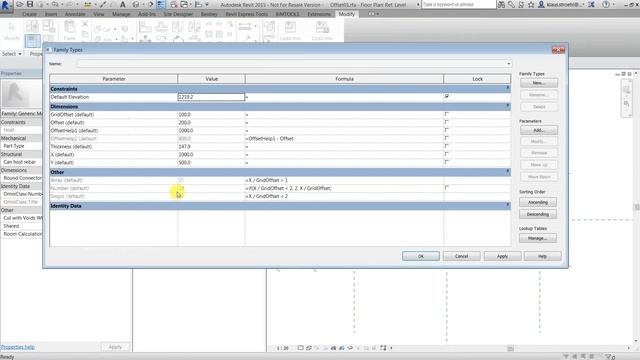Screen dimensions: 640x360
Task: Click the Subscription Center key icon
Action: (511, 4)
